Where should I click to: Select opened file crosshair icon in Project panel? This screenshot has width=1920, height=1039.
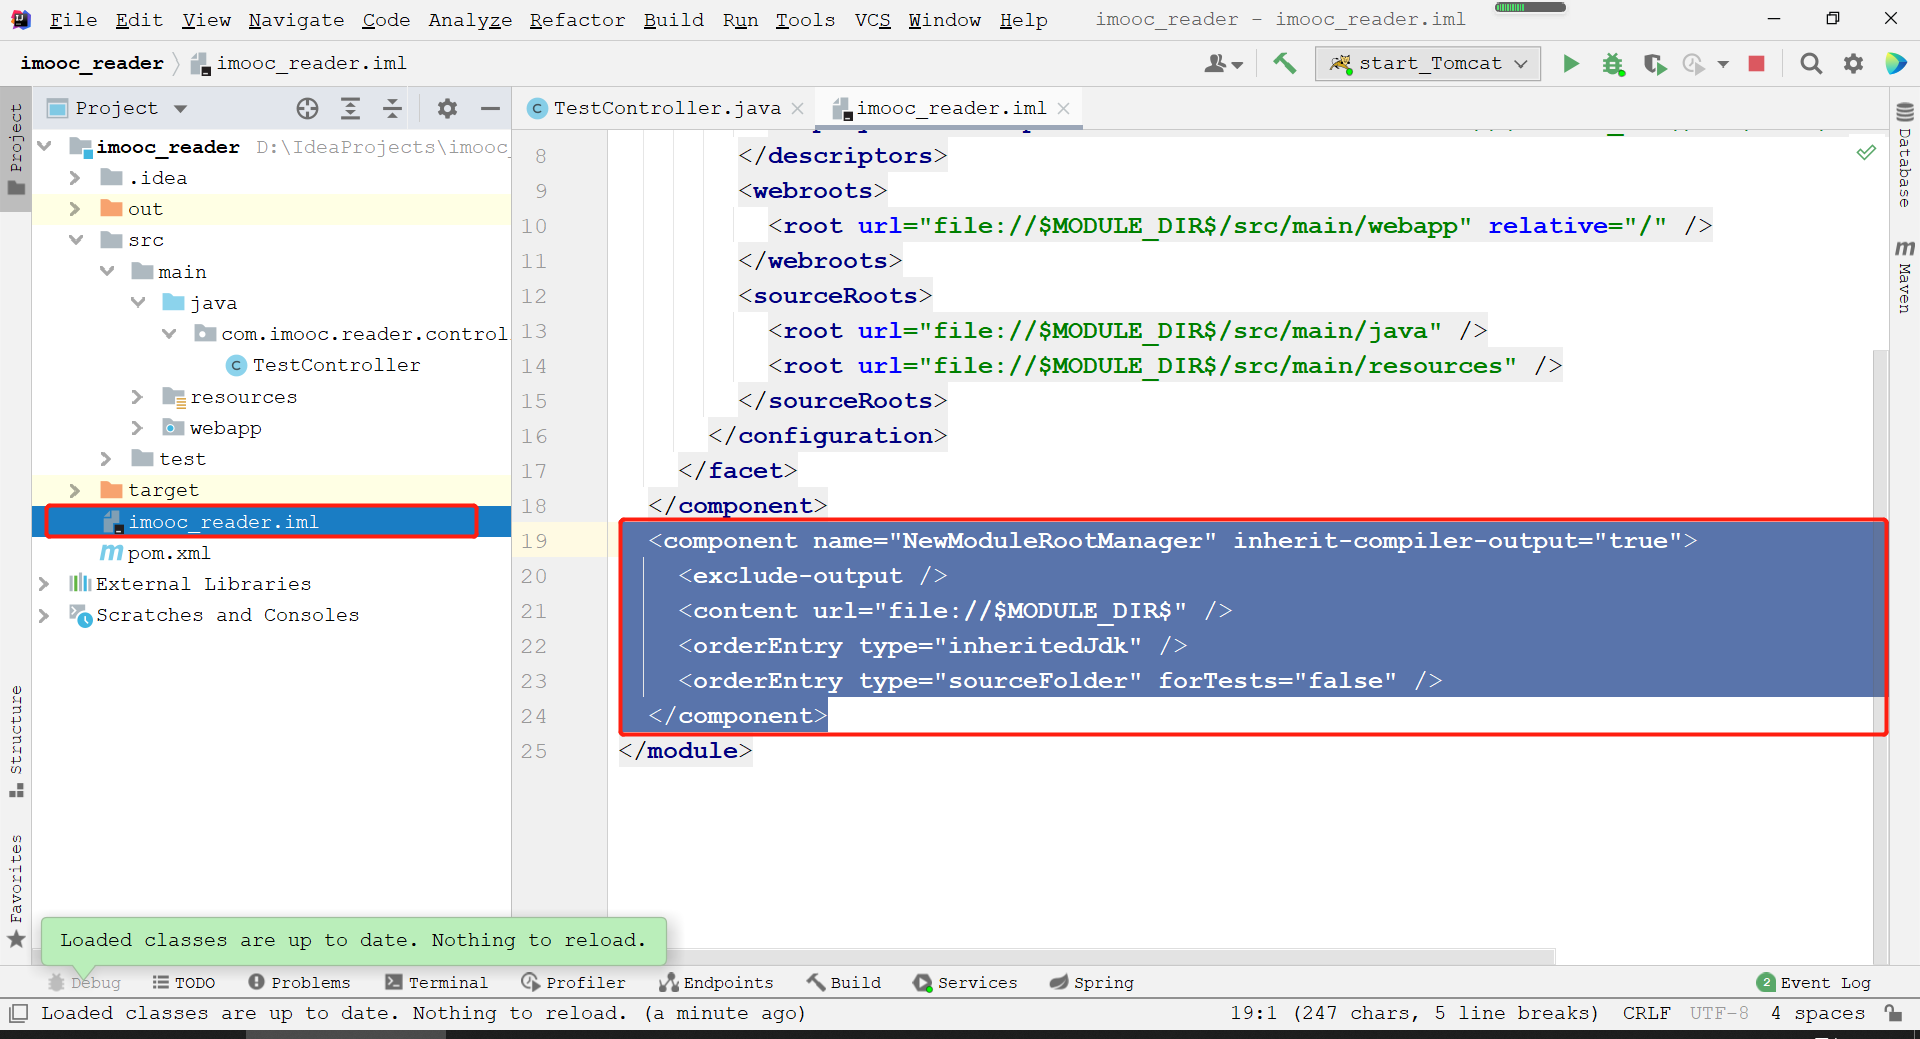pyautogui.click(x=307, y=108)
